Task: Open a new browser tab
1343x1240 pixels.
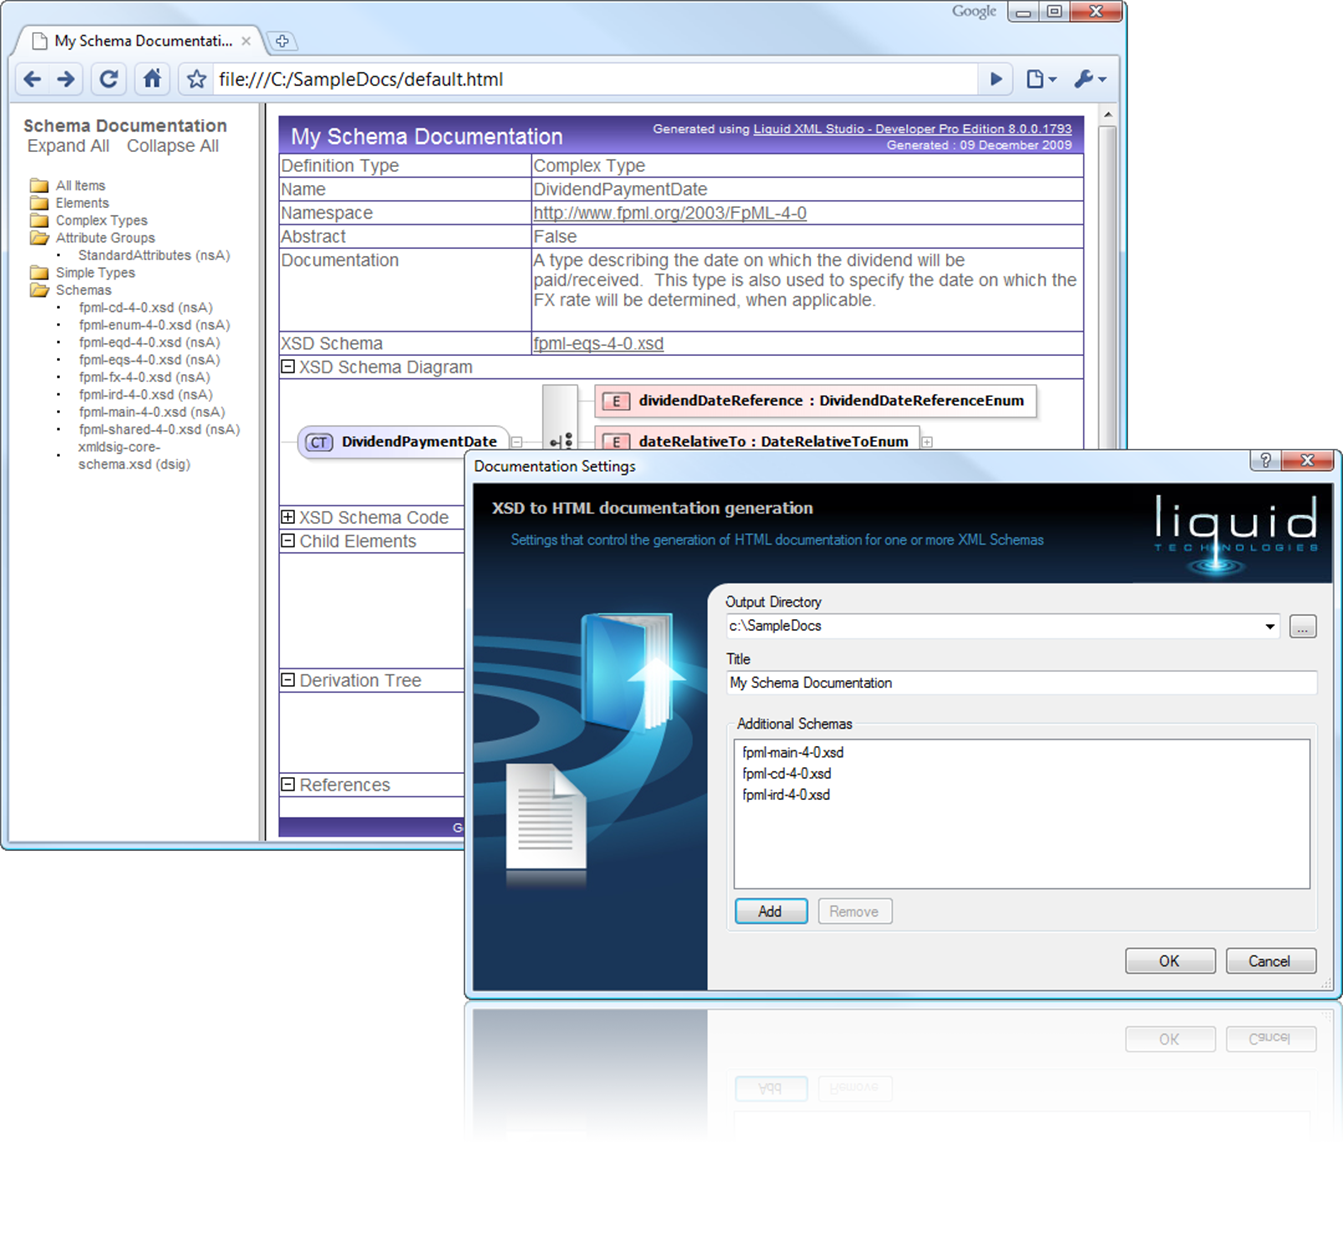Action: point(282,41)
